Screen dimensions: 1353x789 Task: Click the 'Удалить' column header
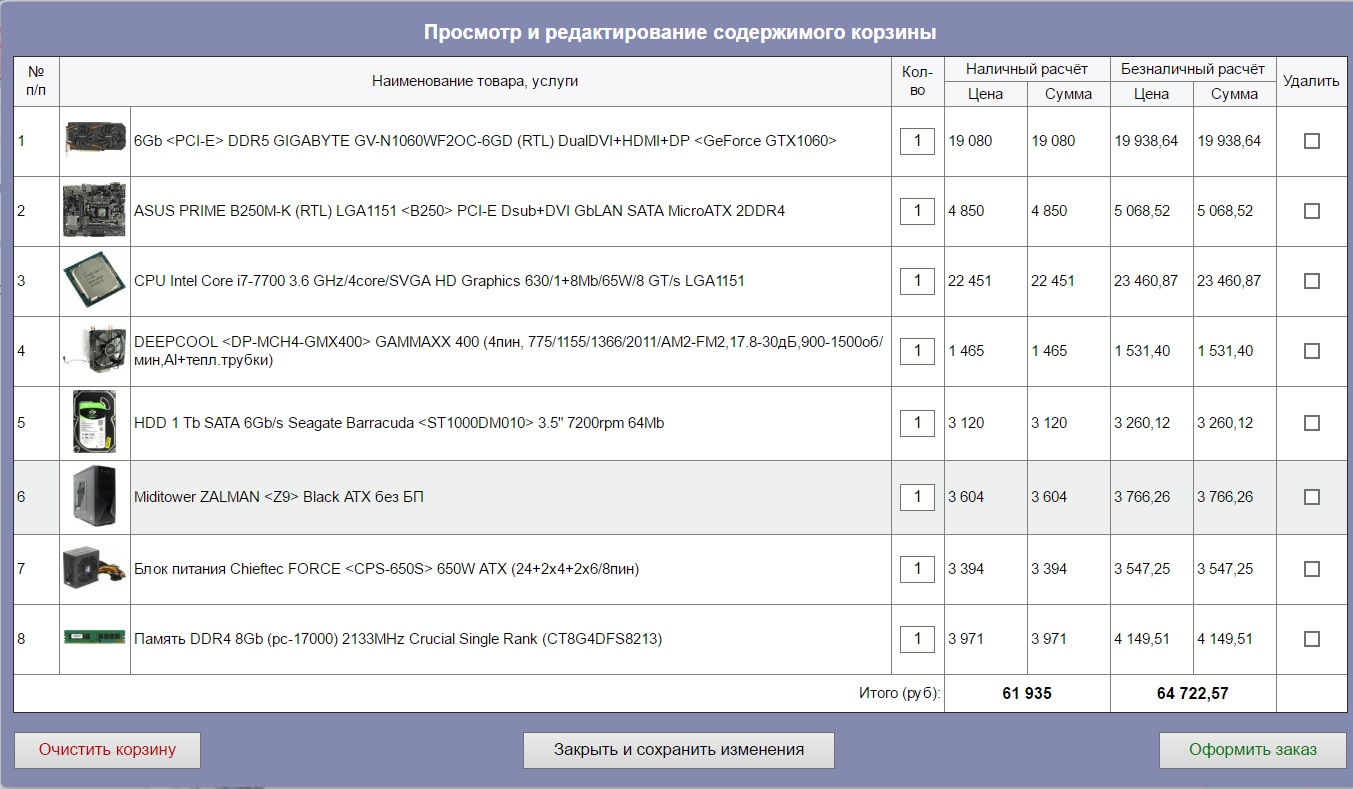1310,81
